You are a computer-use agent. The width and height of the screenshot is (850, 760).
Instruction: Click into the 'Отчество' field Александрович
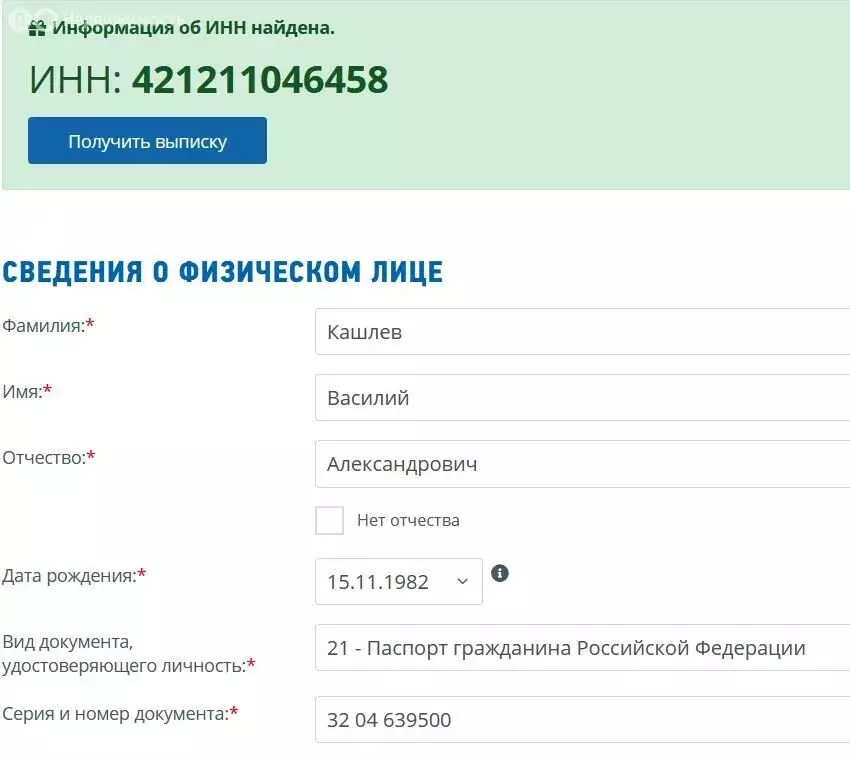(582, 464)
